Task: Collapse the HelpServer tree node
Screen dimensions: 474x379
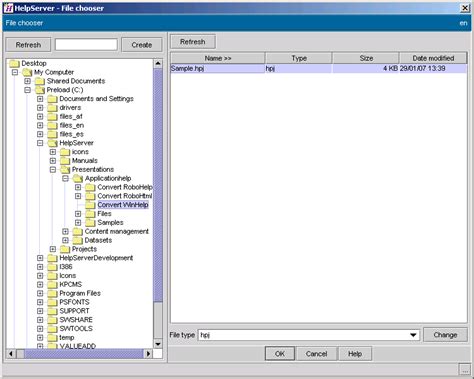Action: click(40, 143)
